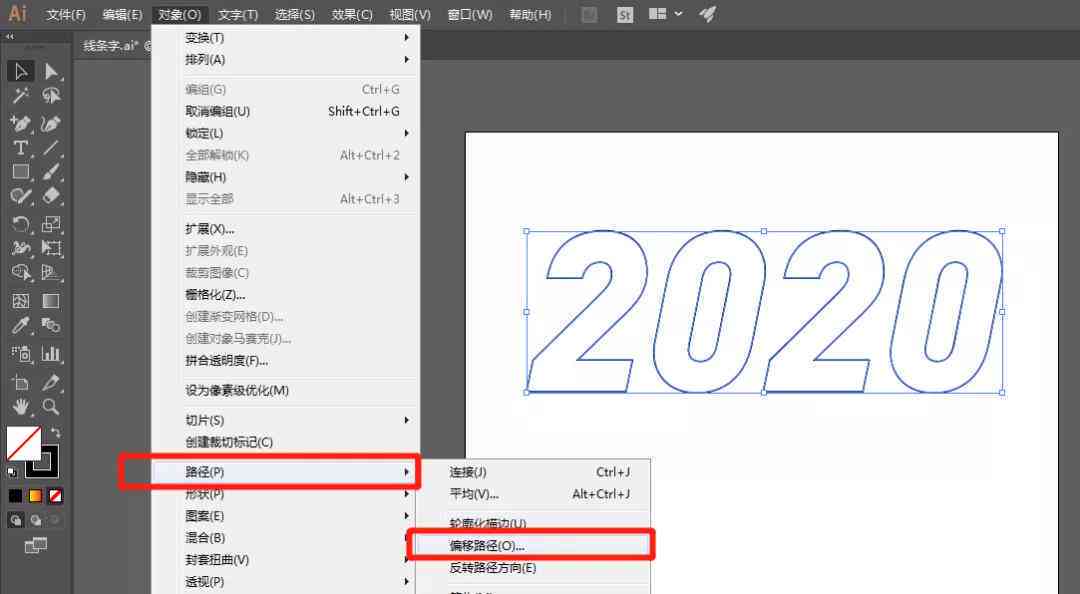Expand the 切片(S) submenu
Screen dimensions: 1080x594
coord(286,420)
